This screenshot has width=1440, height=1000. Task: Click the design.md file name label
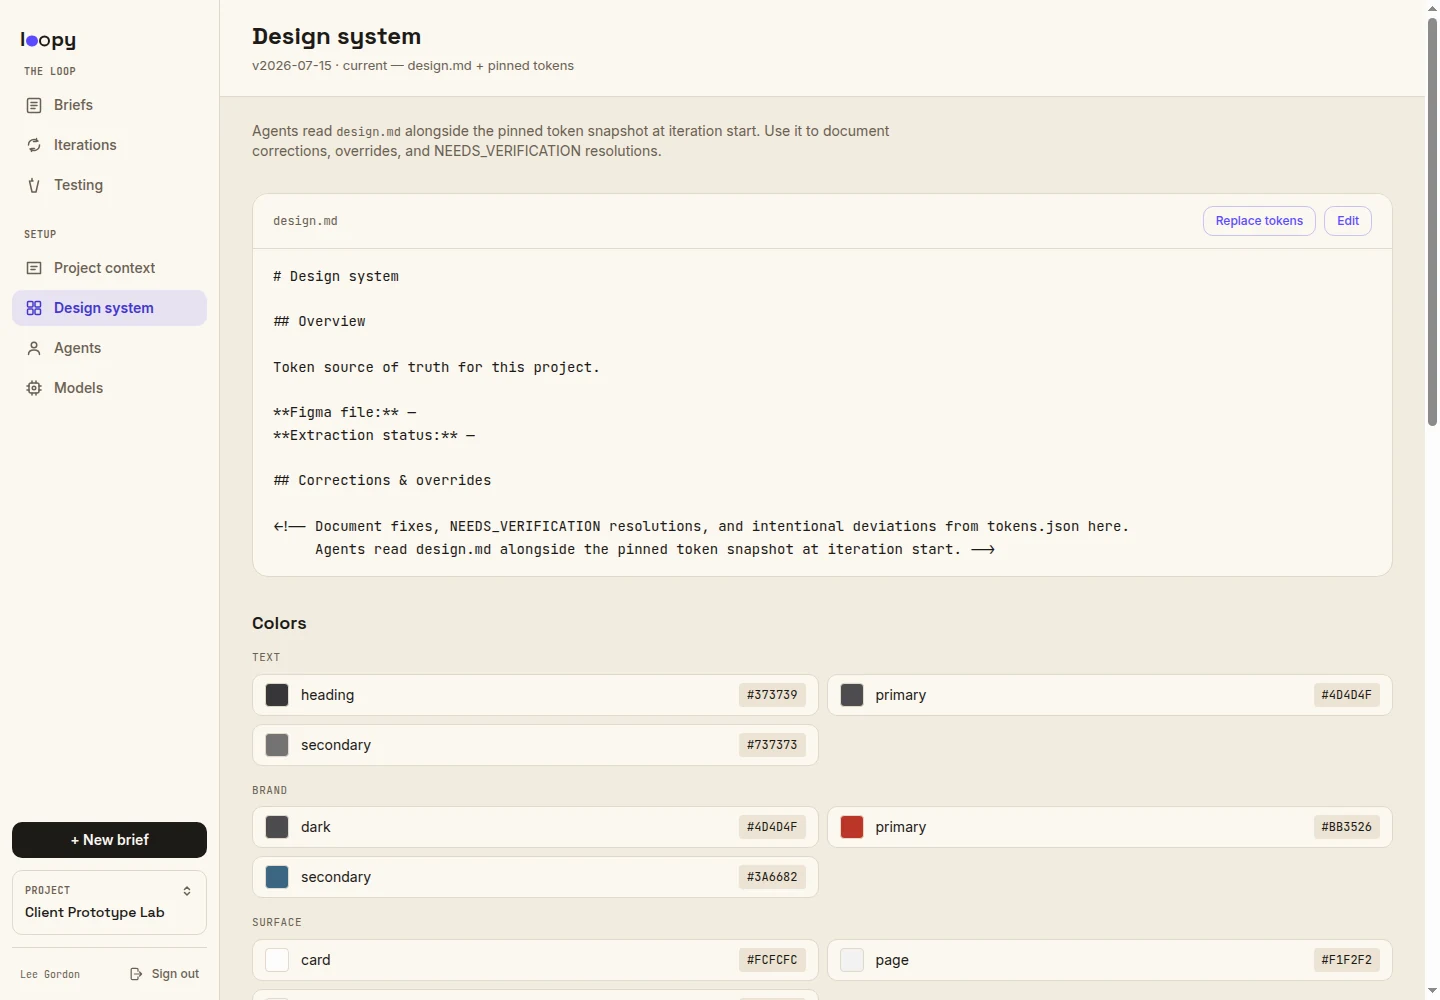(x=305, y=221)
